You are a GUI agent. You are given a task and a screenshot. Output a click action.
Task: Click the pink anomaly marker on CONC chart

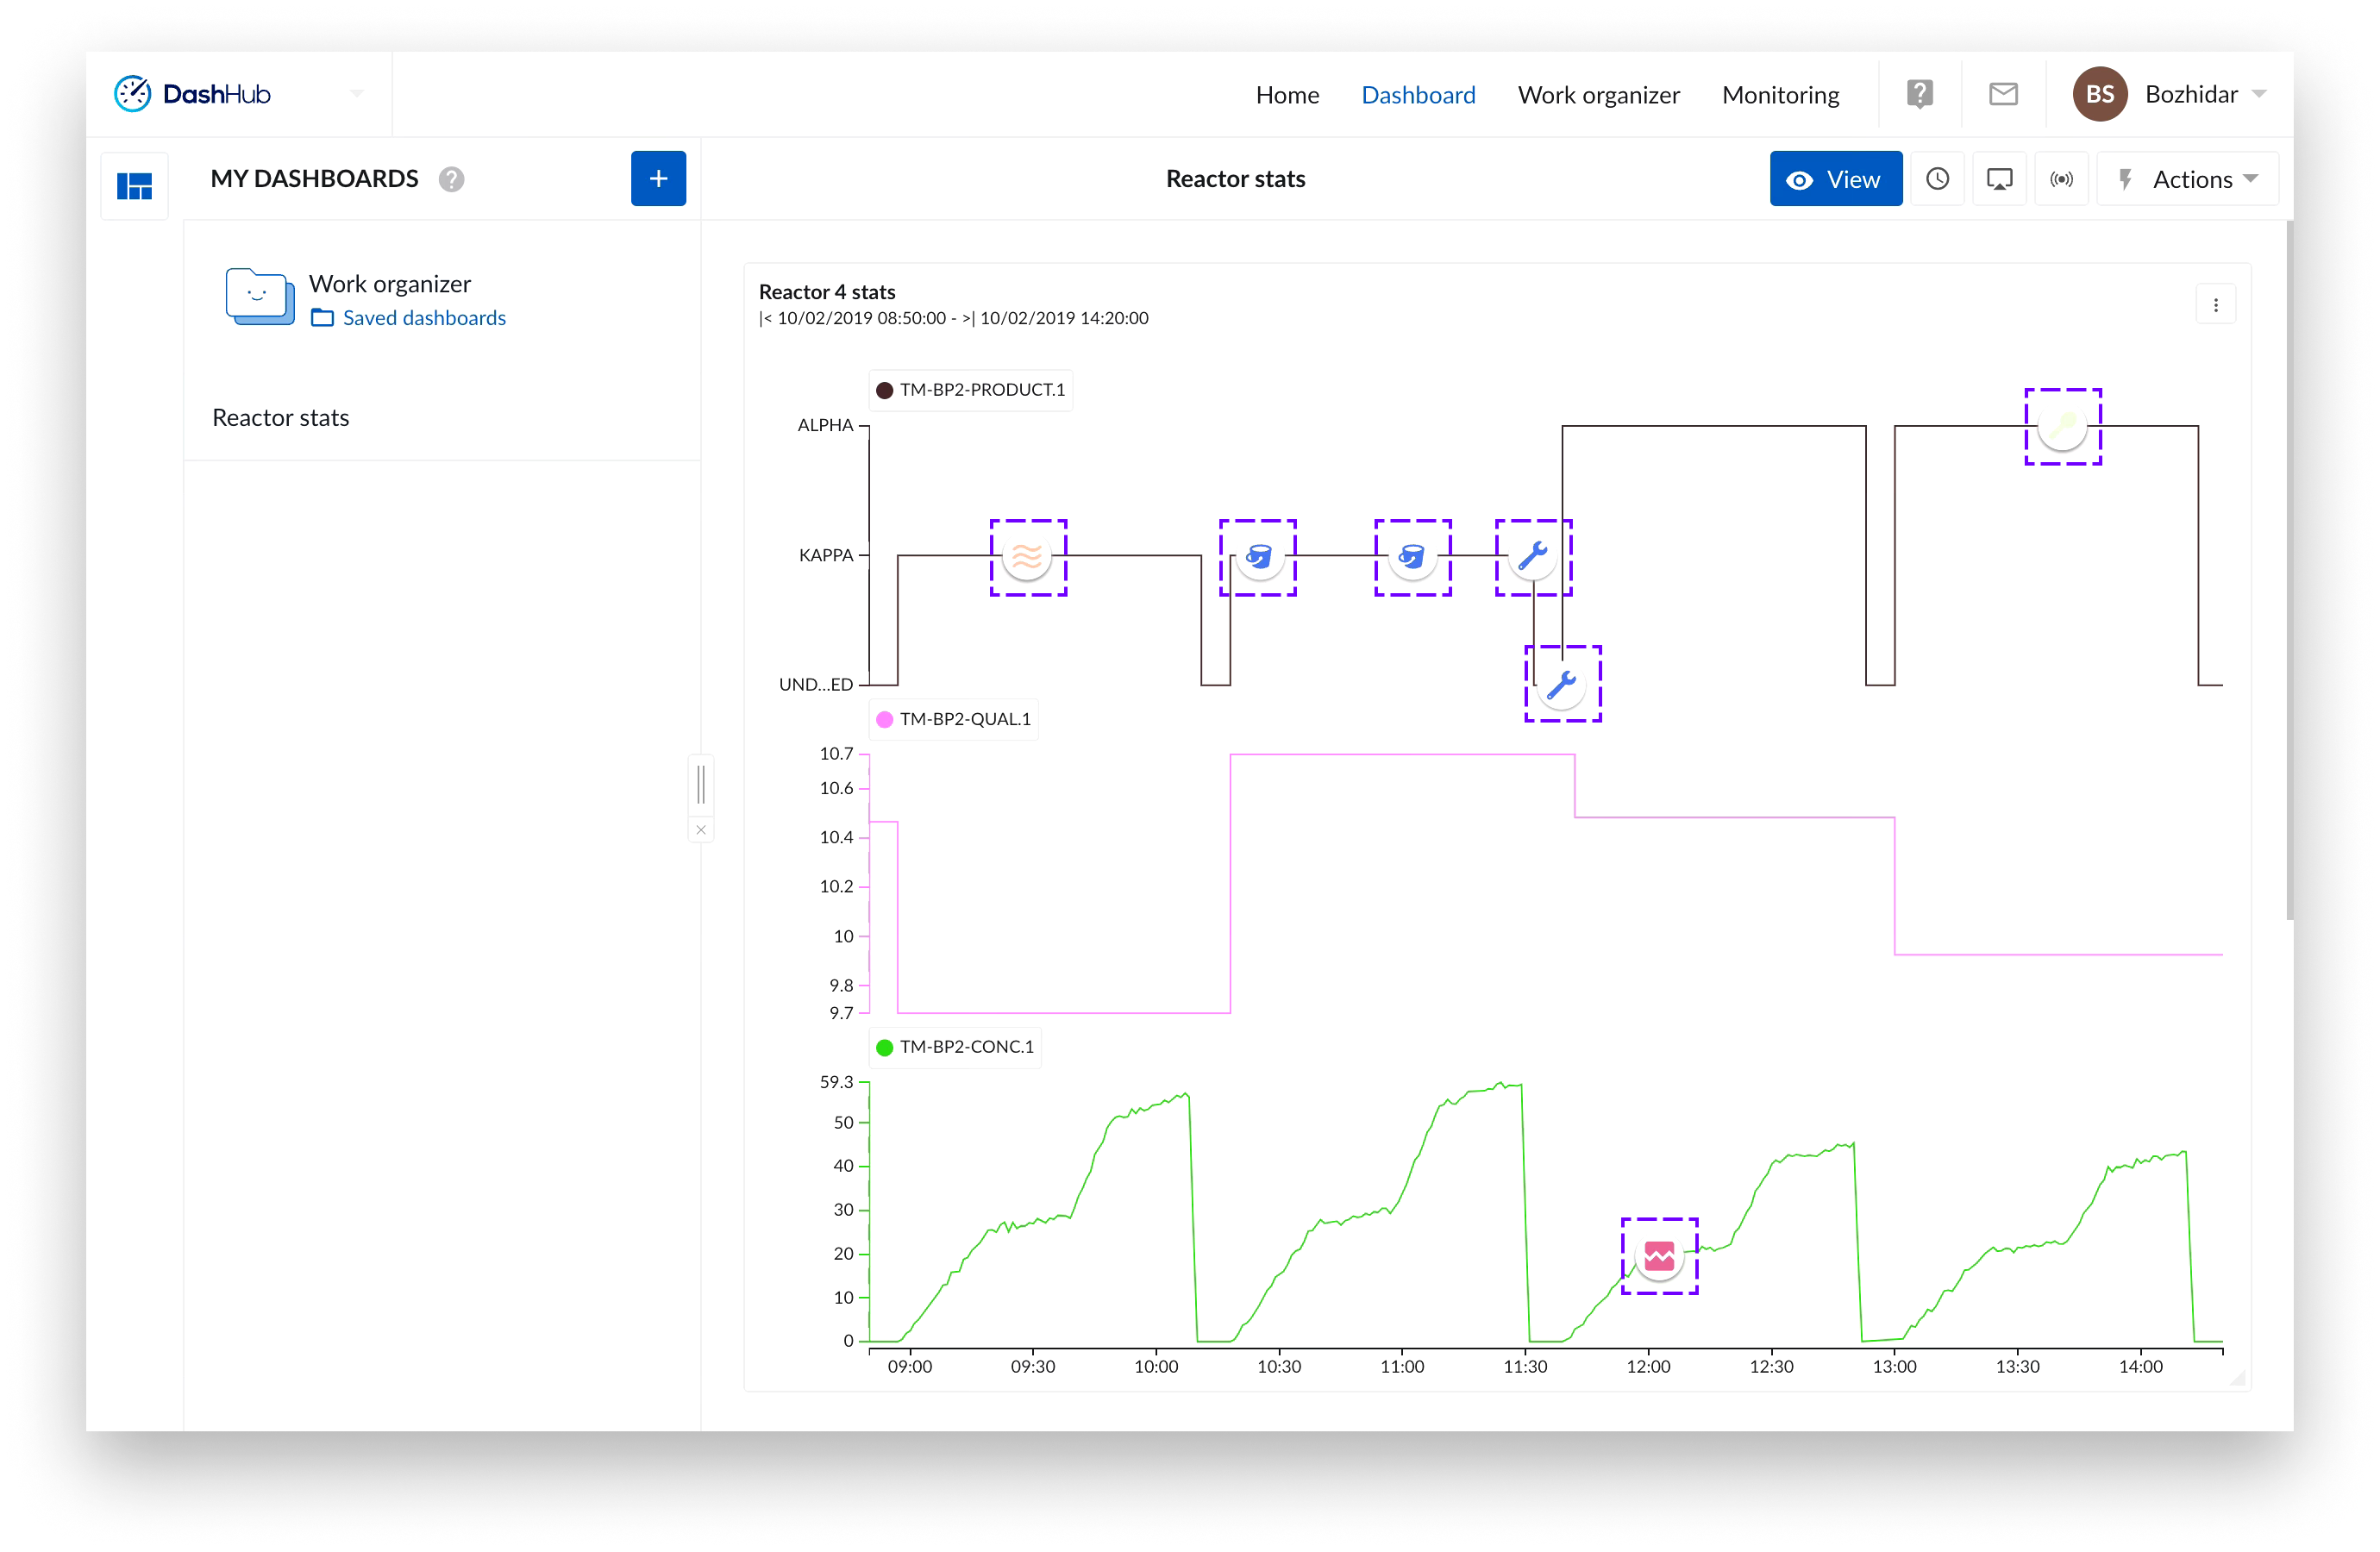pyautogui.click(x=1659, y=1255)
